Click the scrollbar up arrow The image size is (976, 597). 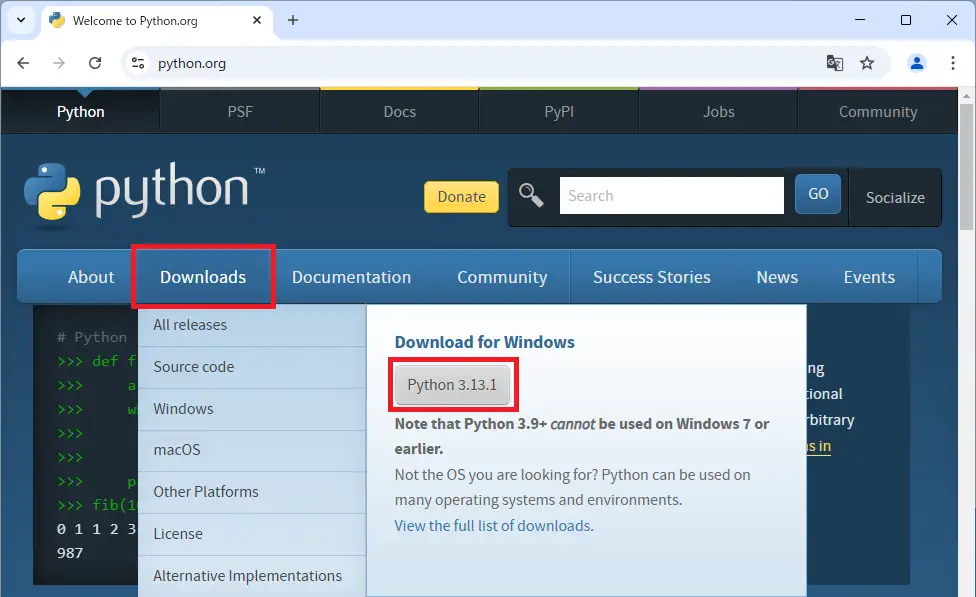pyautogui.click(x=967, y=96)
